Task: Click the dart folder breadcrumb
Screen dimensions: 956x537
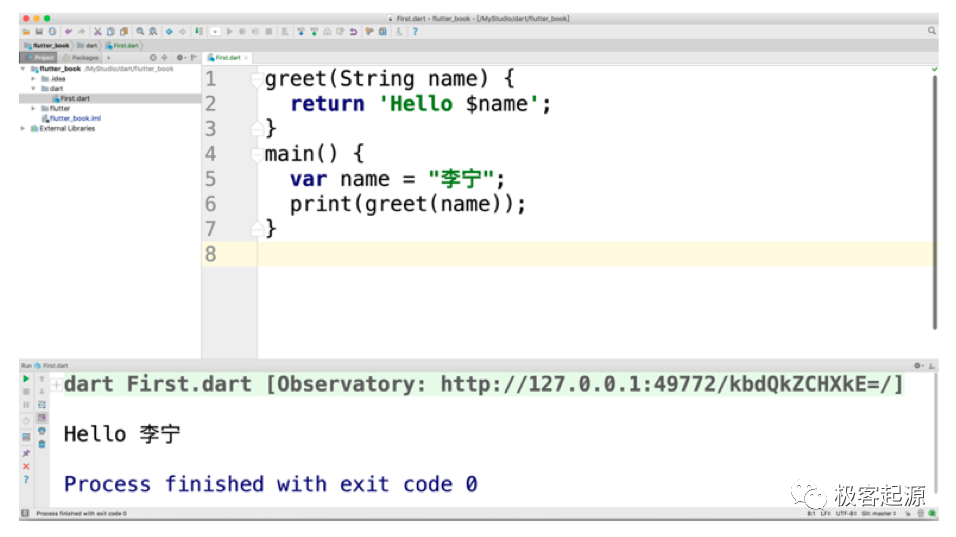Action: (x=88, y=46)
